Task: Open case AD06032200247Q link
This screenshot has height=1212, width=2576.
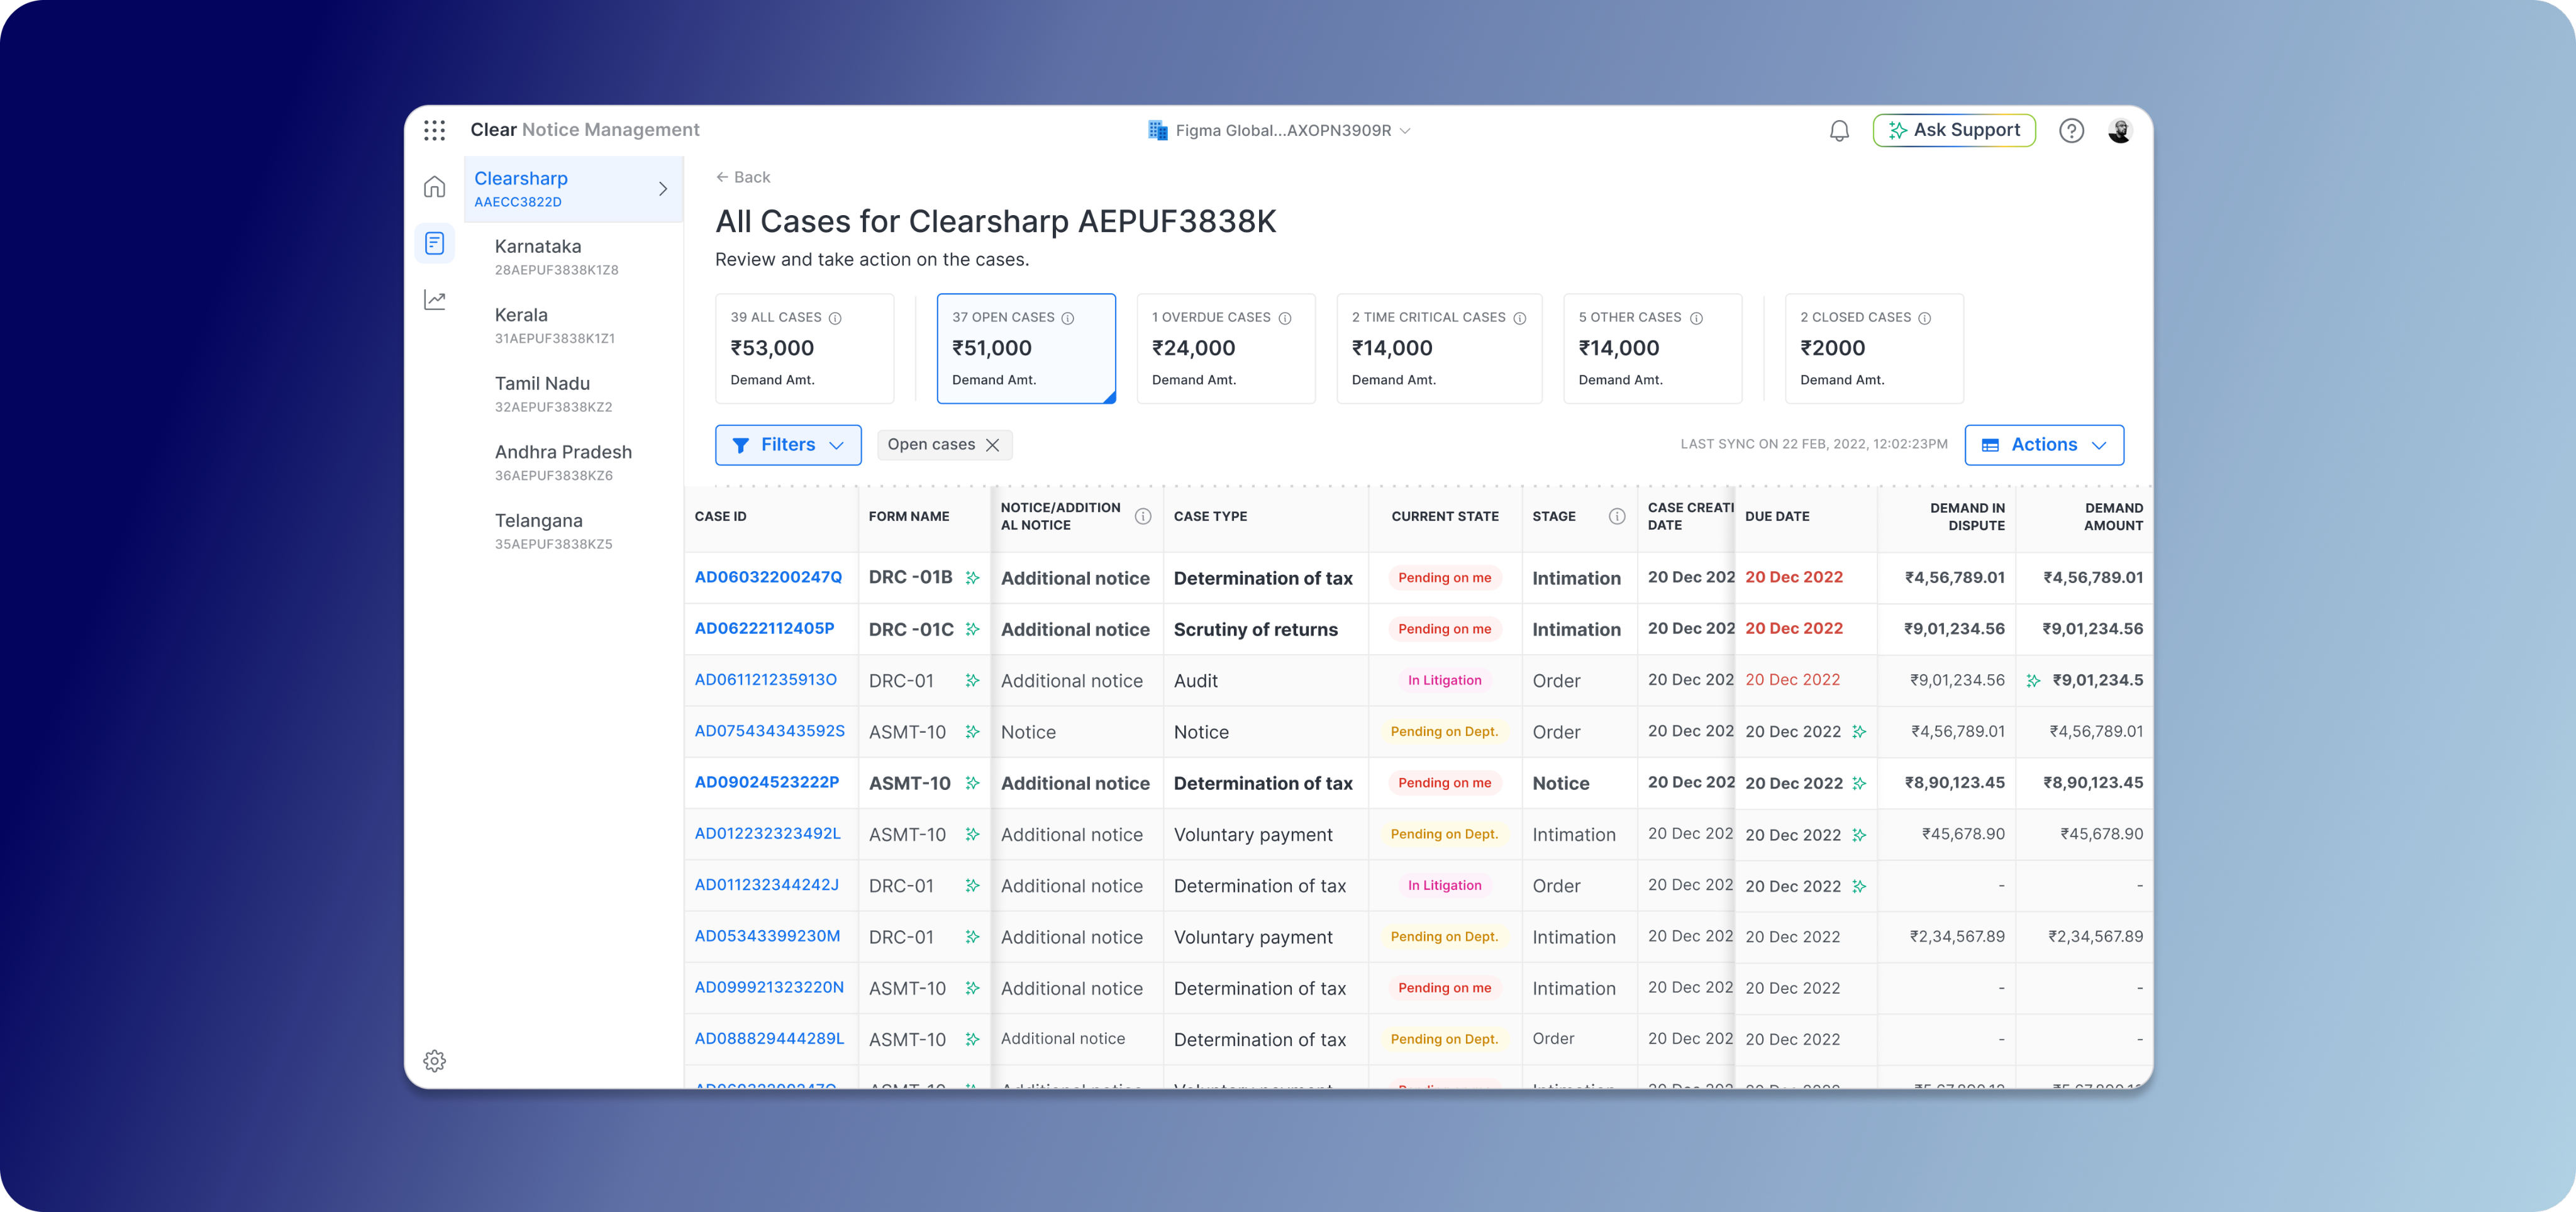Action: point(768,577)
